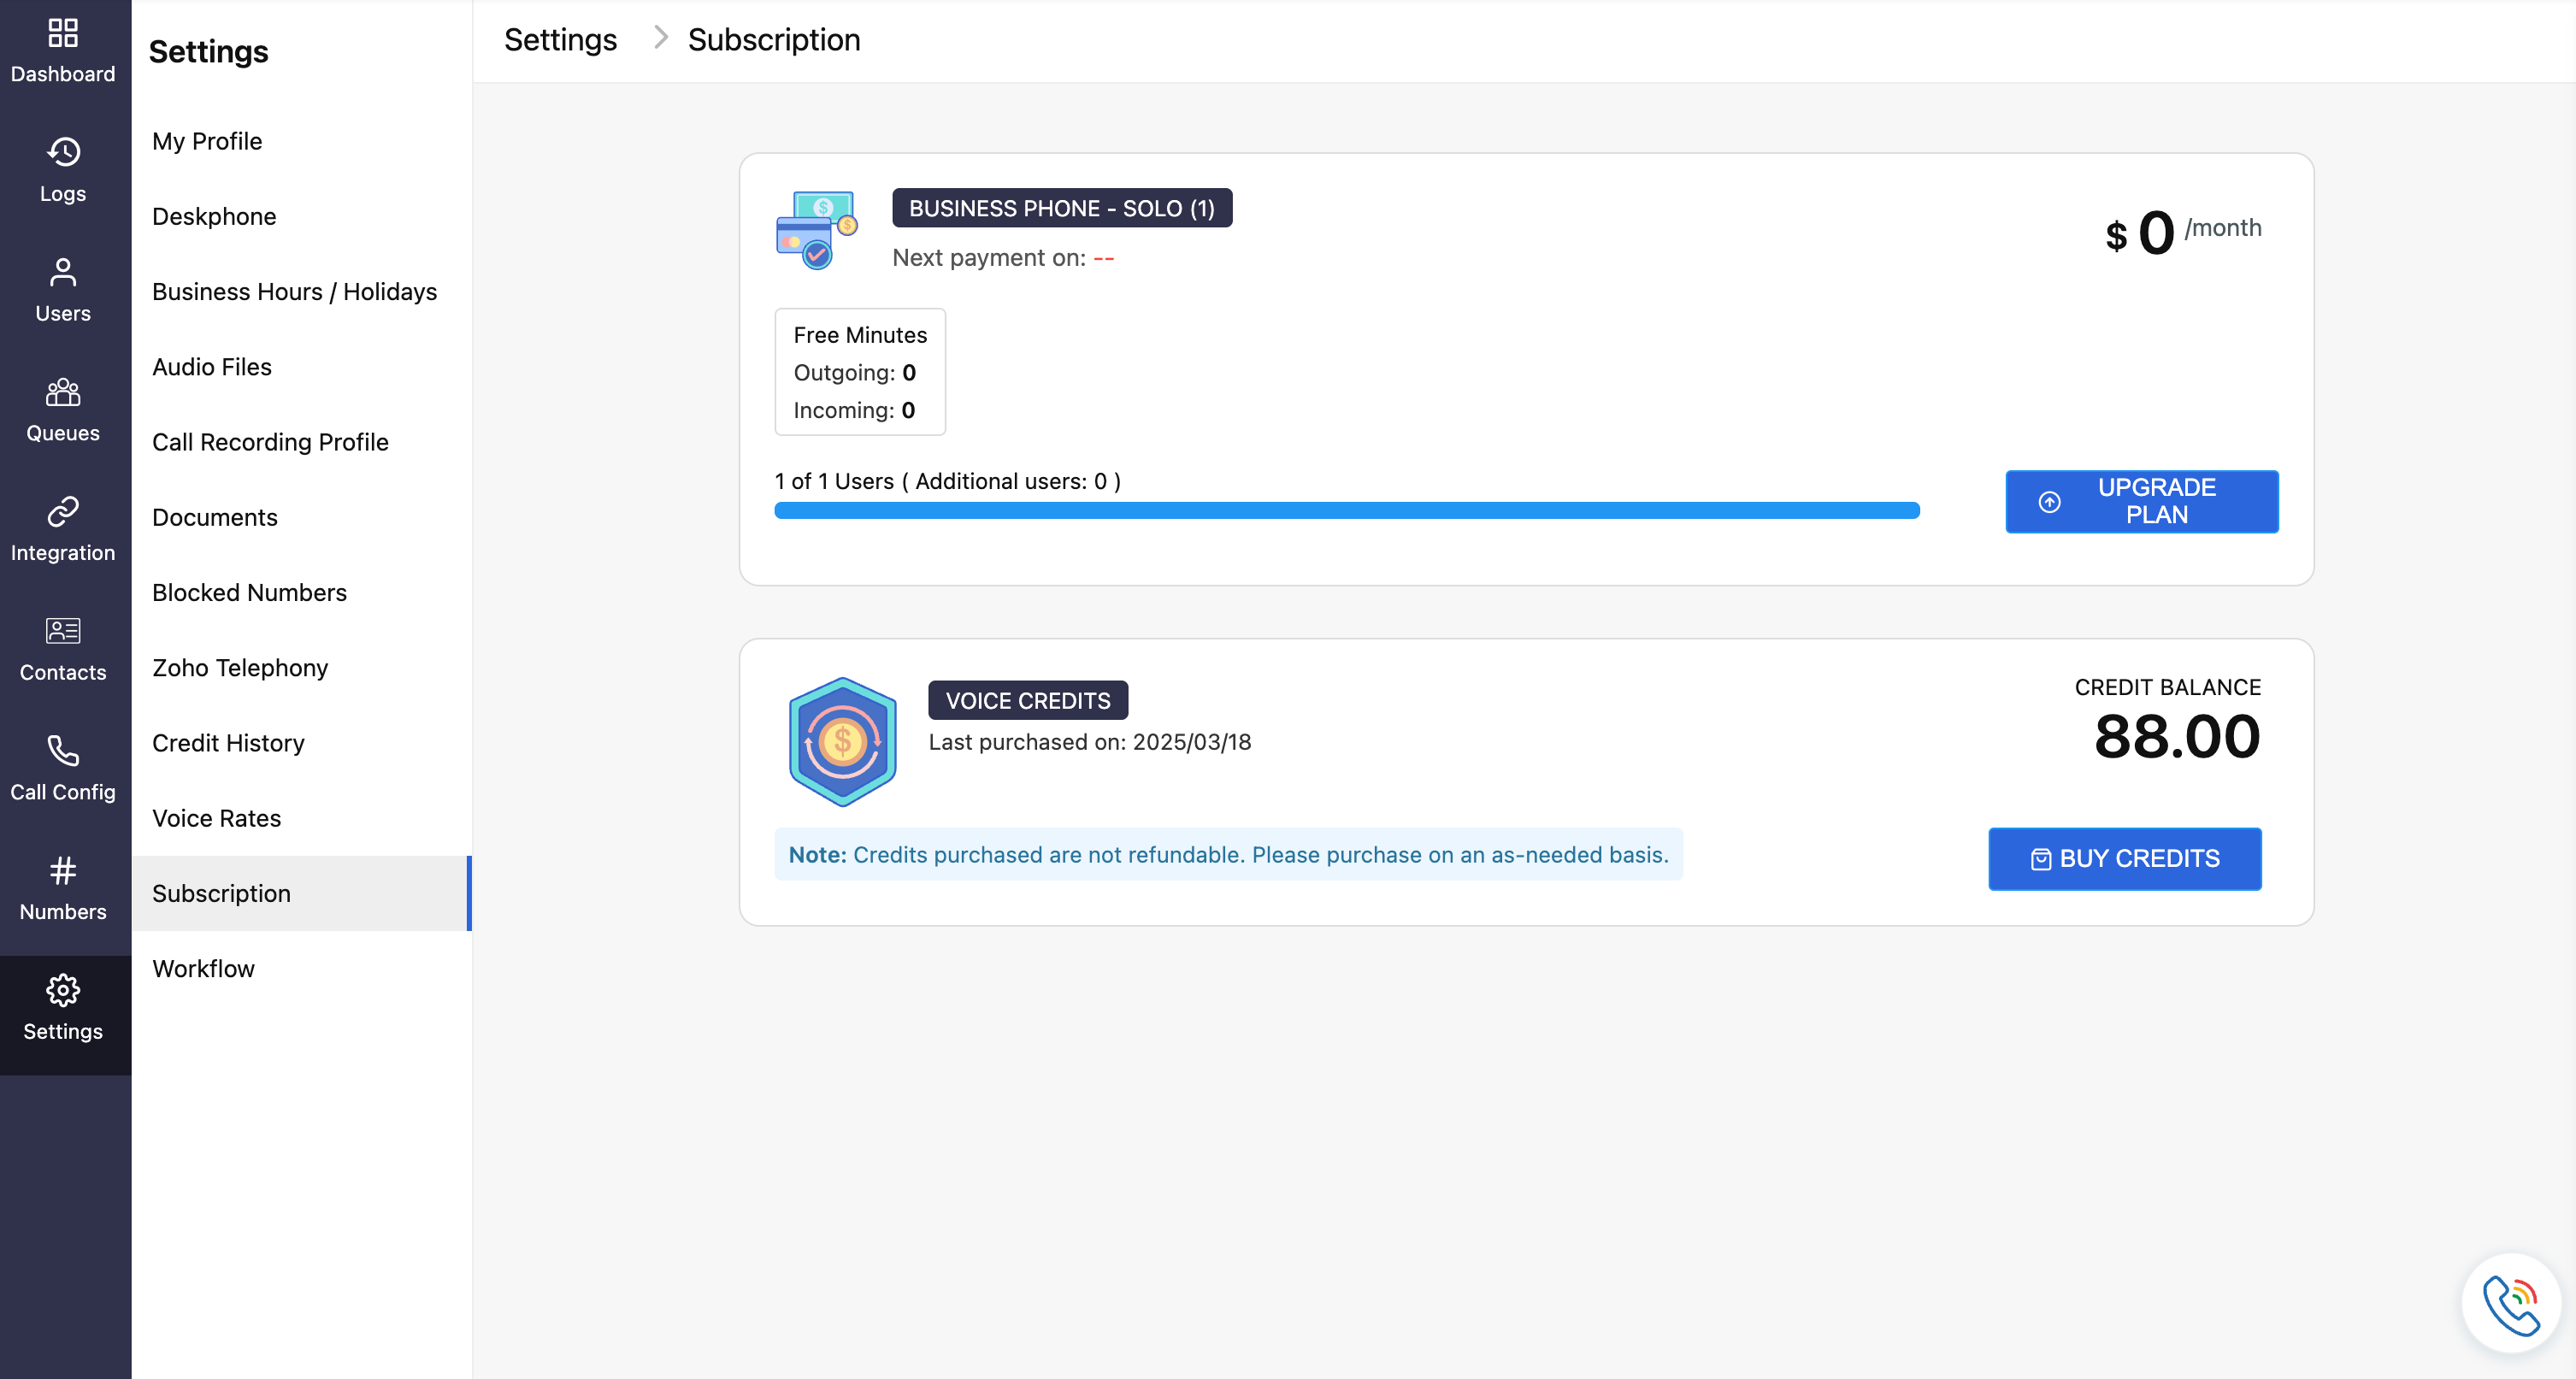Select Workflow in settings menu
This screenshot has height=1379, width=2576.
click(x=203, y=968)
